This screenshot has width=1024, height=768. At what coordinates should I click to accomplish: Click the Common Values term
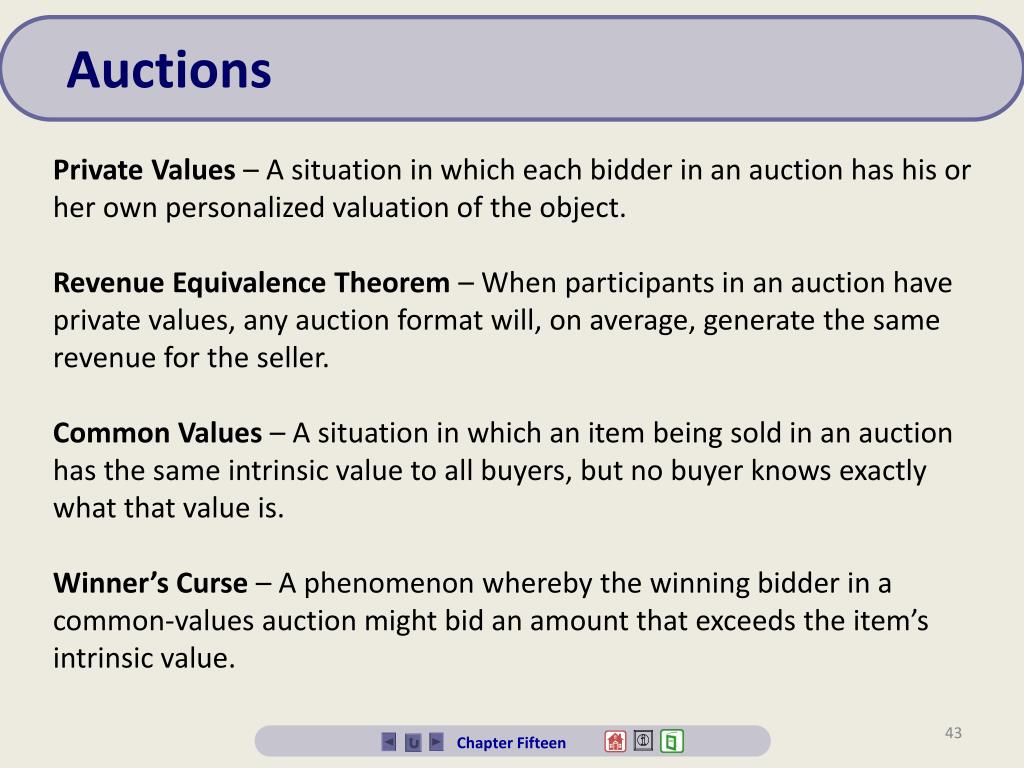[x=157, y=433]
